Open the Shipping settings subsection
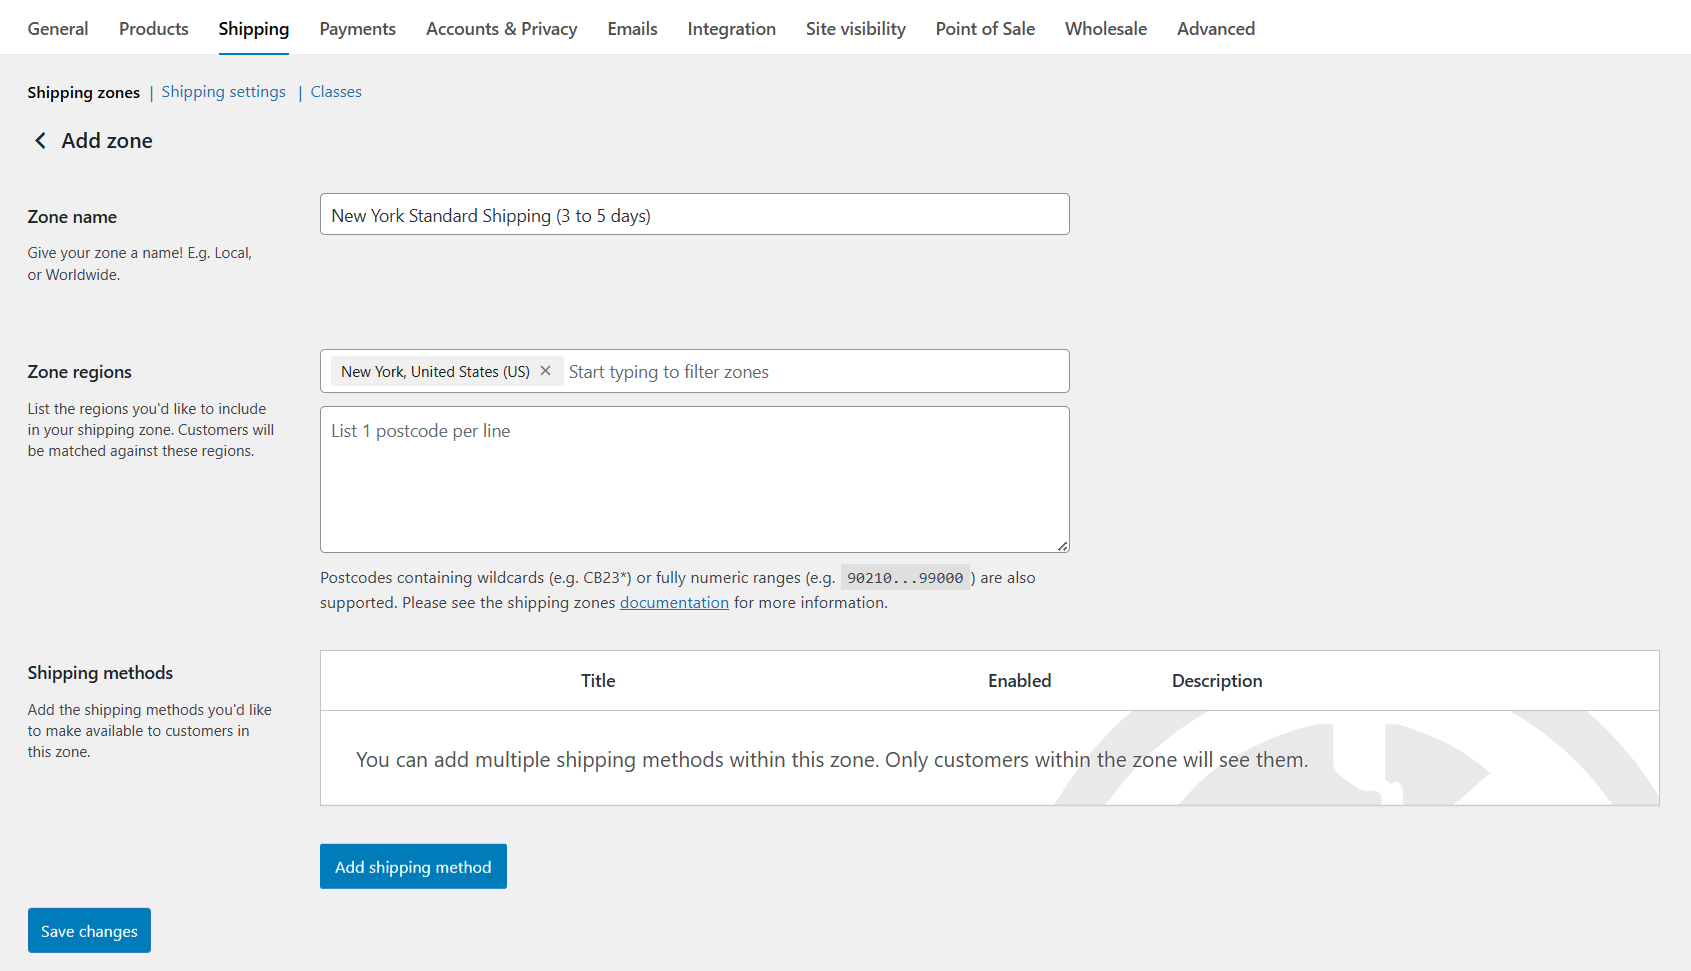Viewport: 1691px width, 971px height. [x=223, y=91]
